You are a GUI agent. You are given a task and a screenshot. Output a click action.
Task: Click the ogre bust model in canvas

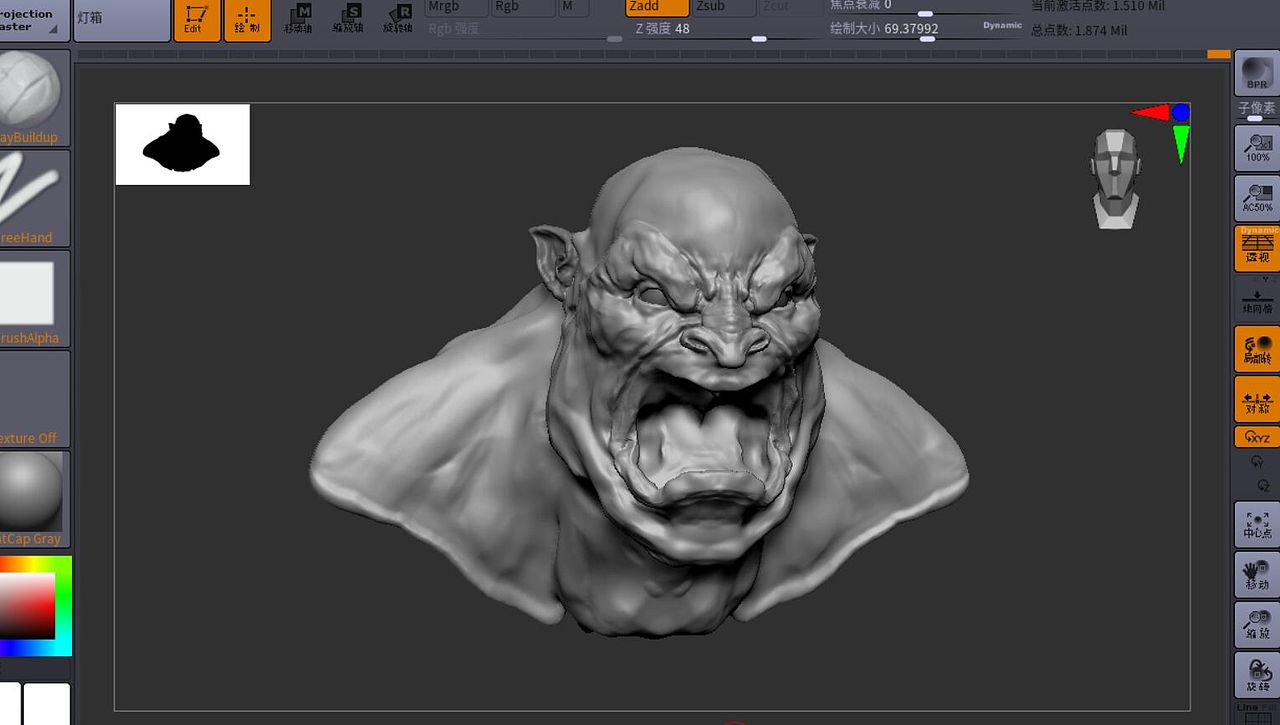click(x=640, y=392)
